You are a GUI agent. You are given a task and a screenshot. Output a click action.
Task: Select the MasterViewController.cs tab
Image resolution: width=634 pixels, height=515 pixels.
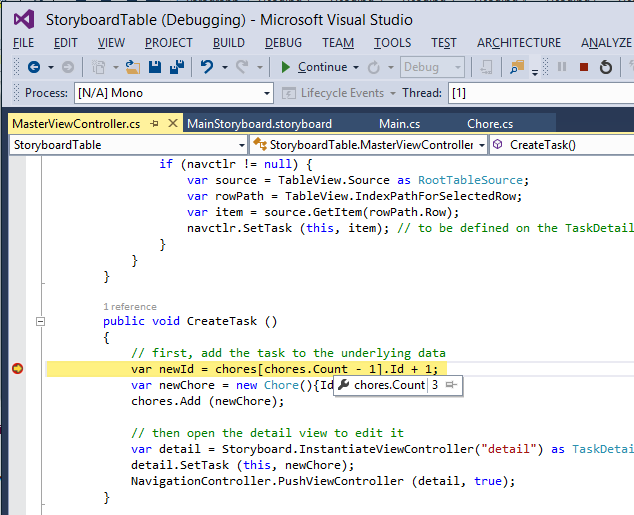[x=76, y=124]
